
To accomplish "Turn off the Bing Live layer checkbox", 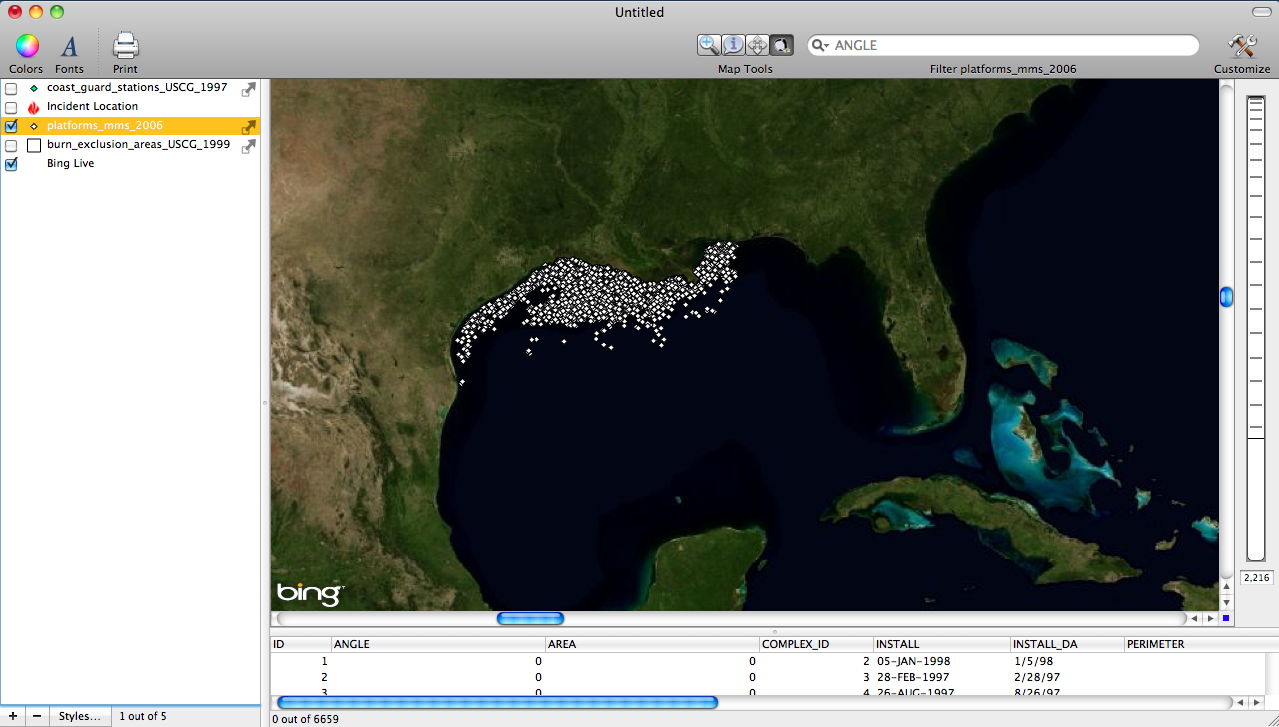I will coord(11,164).
